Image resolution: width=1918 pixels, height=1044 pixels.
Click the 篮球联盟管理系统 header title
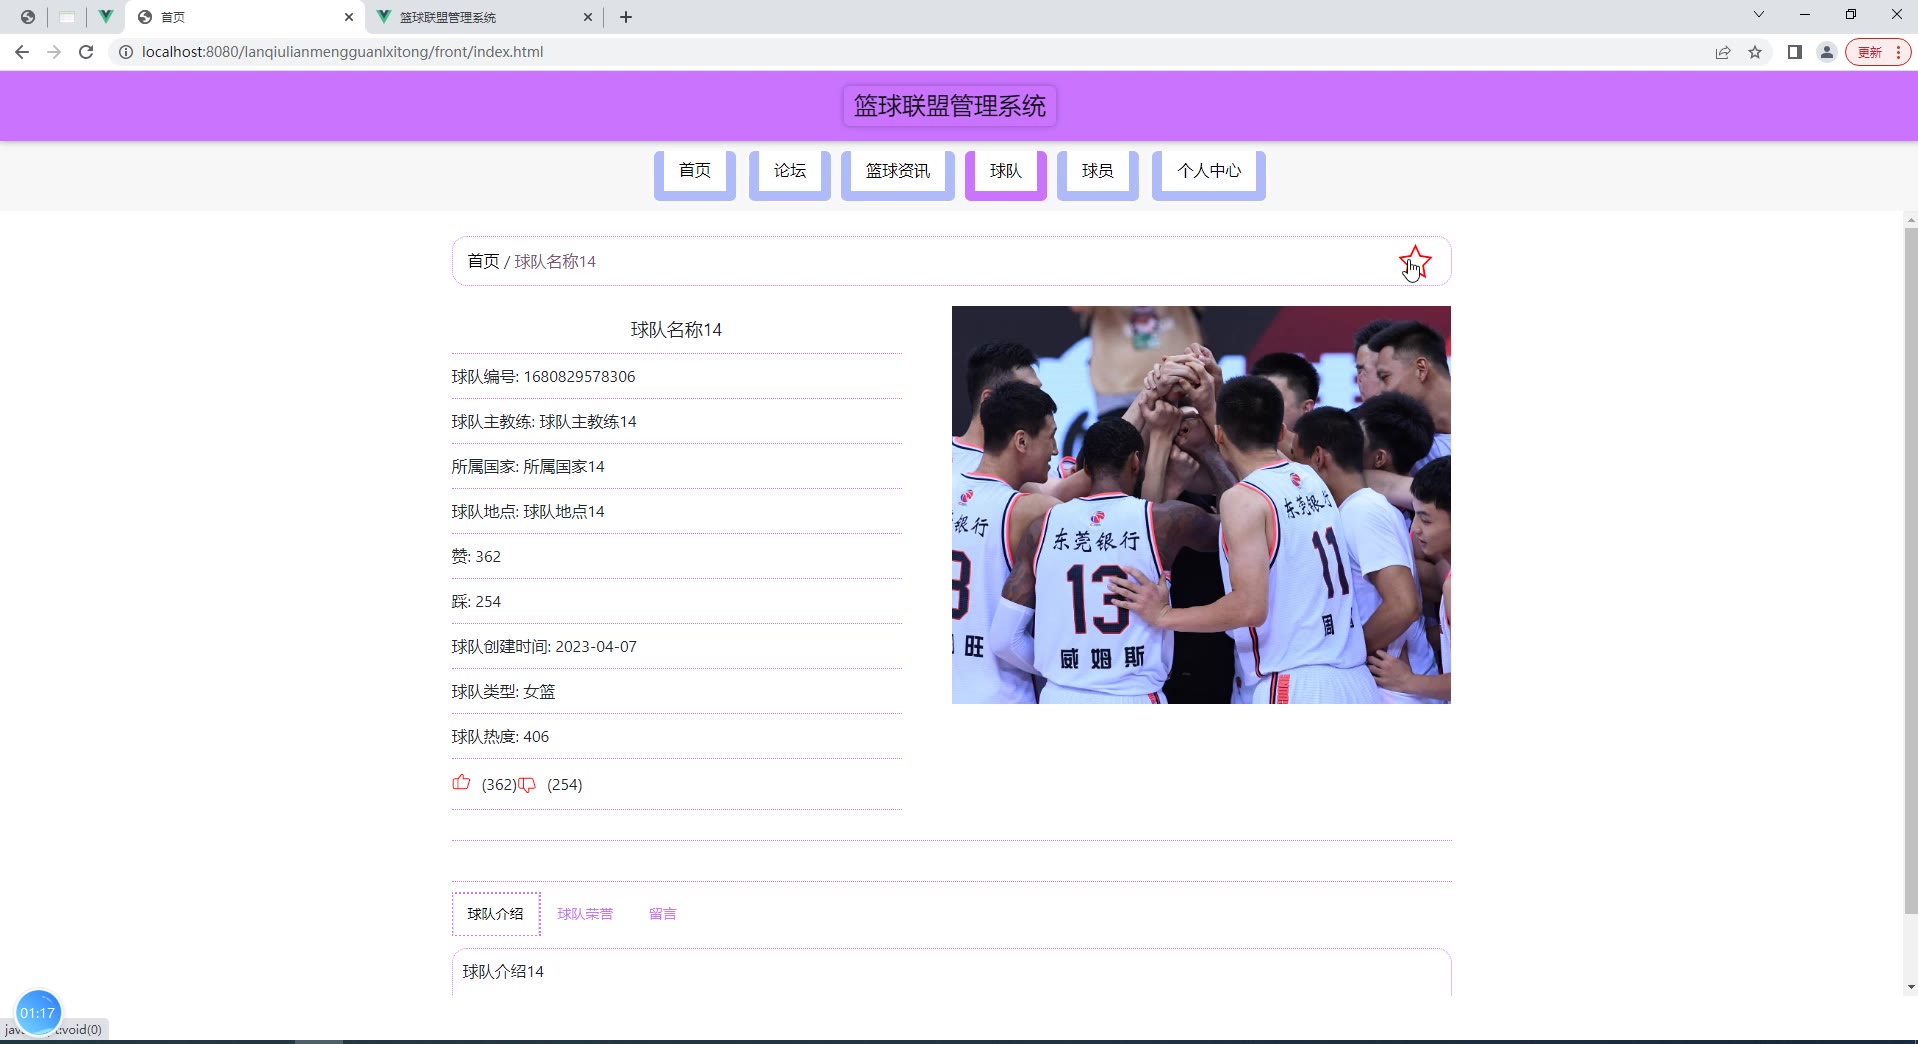pos(950,106)
